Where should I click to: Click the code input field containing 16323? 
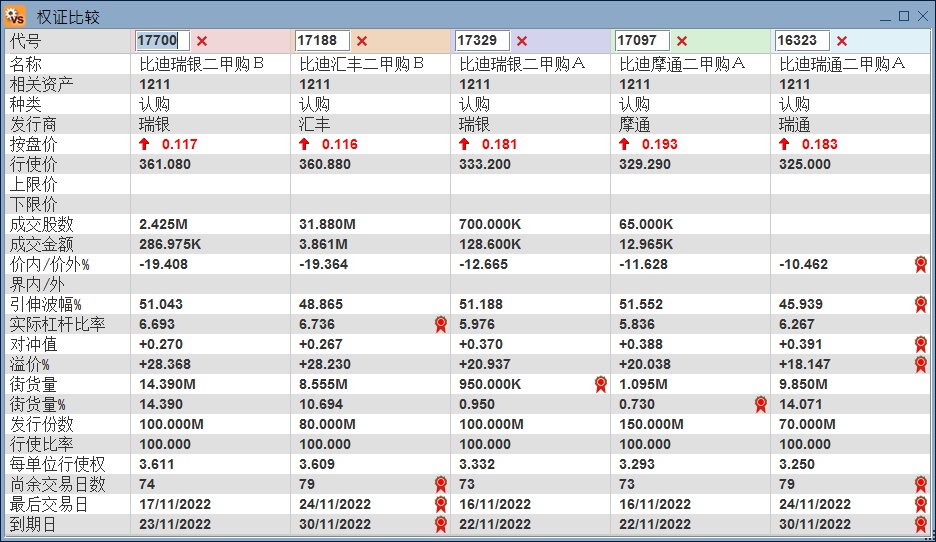pyautogui.click(x=802, y=41)
